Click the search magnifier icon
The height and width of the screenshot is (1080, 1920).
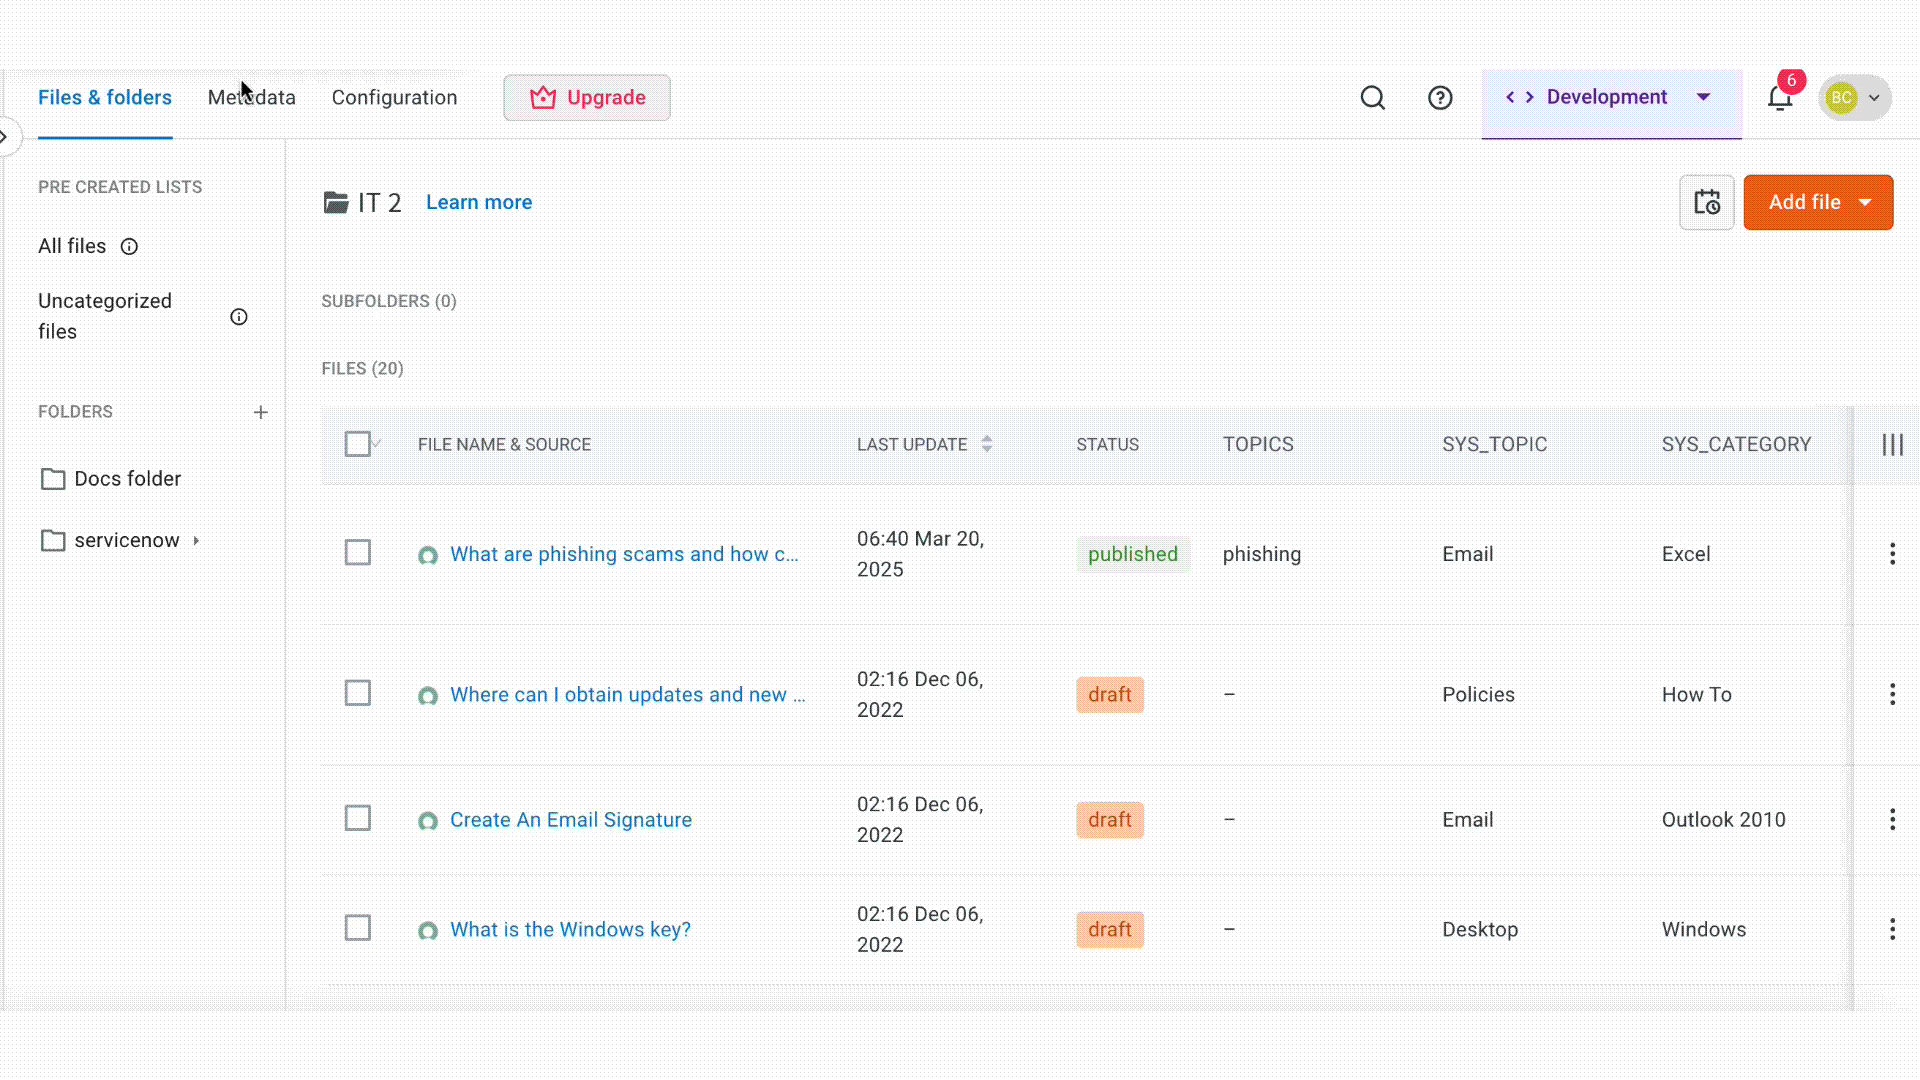[x=1373, y=98]
